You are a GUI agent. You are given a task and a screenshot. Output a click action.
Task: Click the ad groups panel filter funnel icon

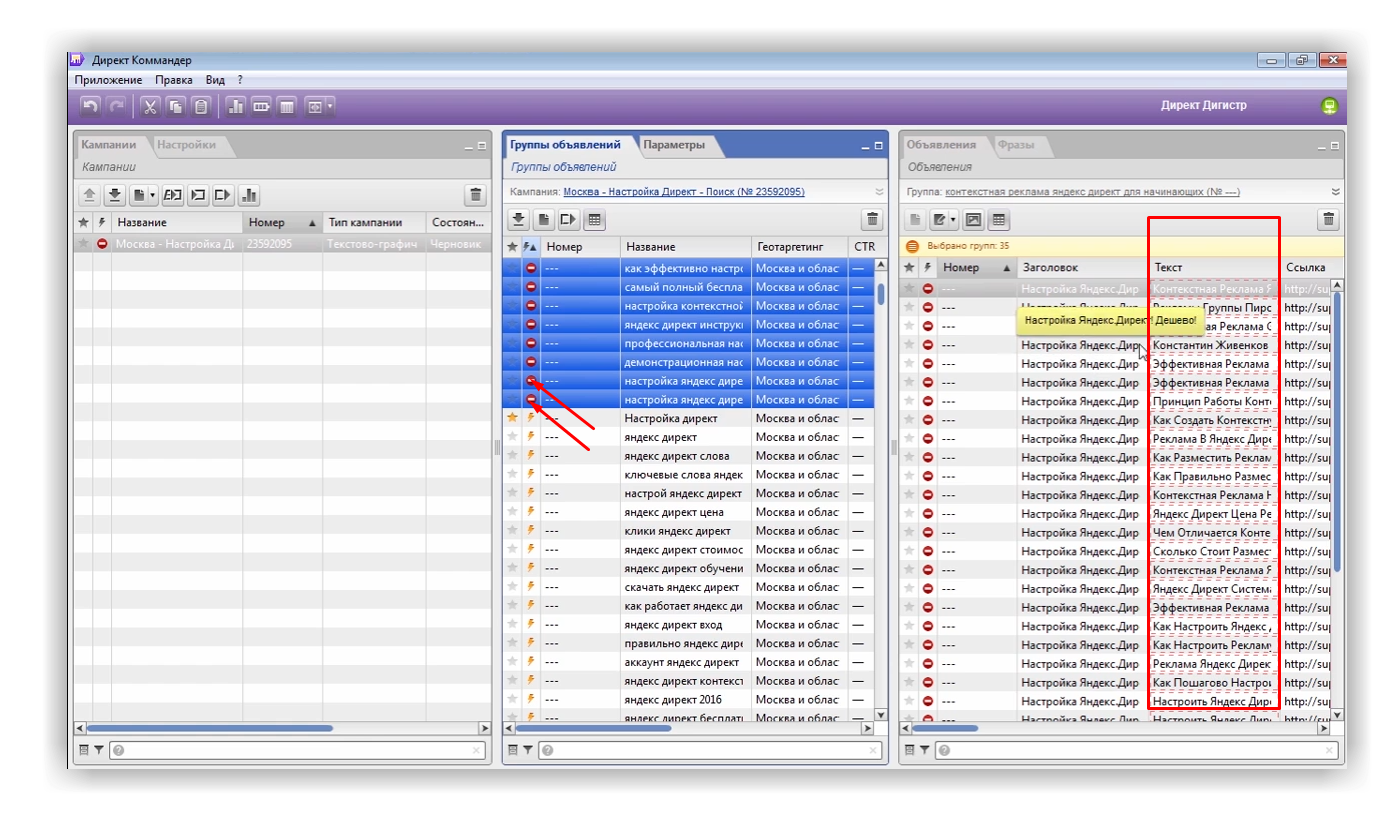pyautogui.click(x=527, y=749)
